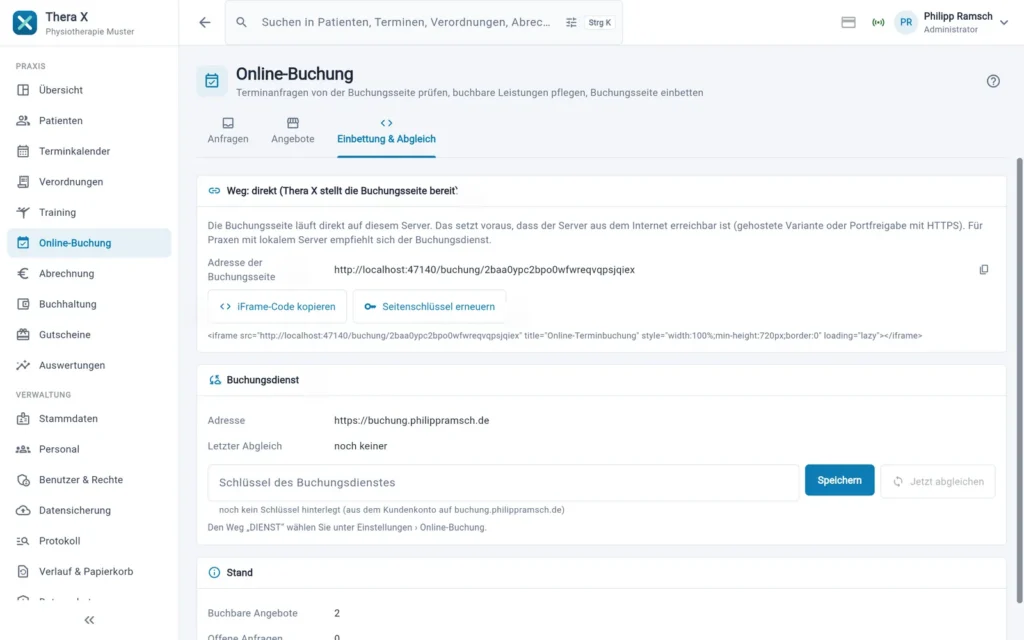Viewport: 1024px width, 640px height.
Task: Switch to the Angebote tab
Action: coord(293,131)
